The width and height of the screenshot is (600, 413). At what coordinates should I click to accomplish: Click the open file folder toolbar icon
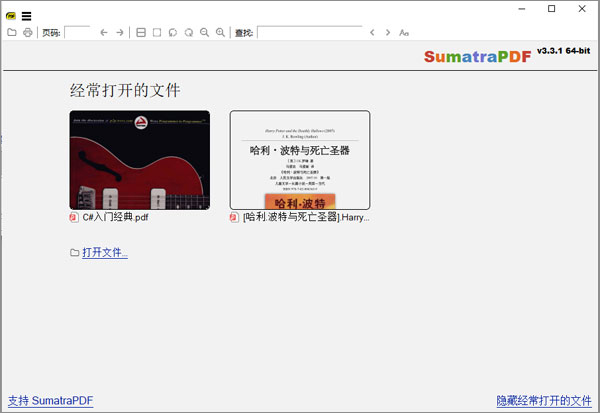click(x=12, y=33)
